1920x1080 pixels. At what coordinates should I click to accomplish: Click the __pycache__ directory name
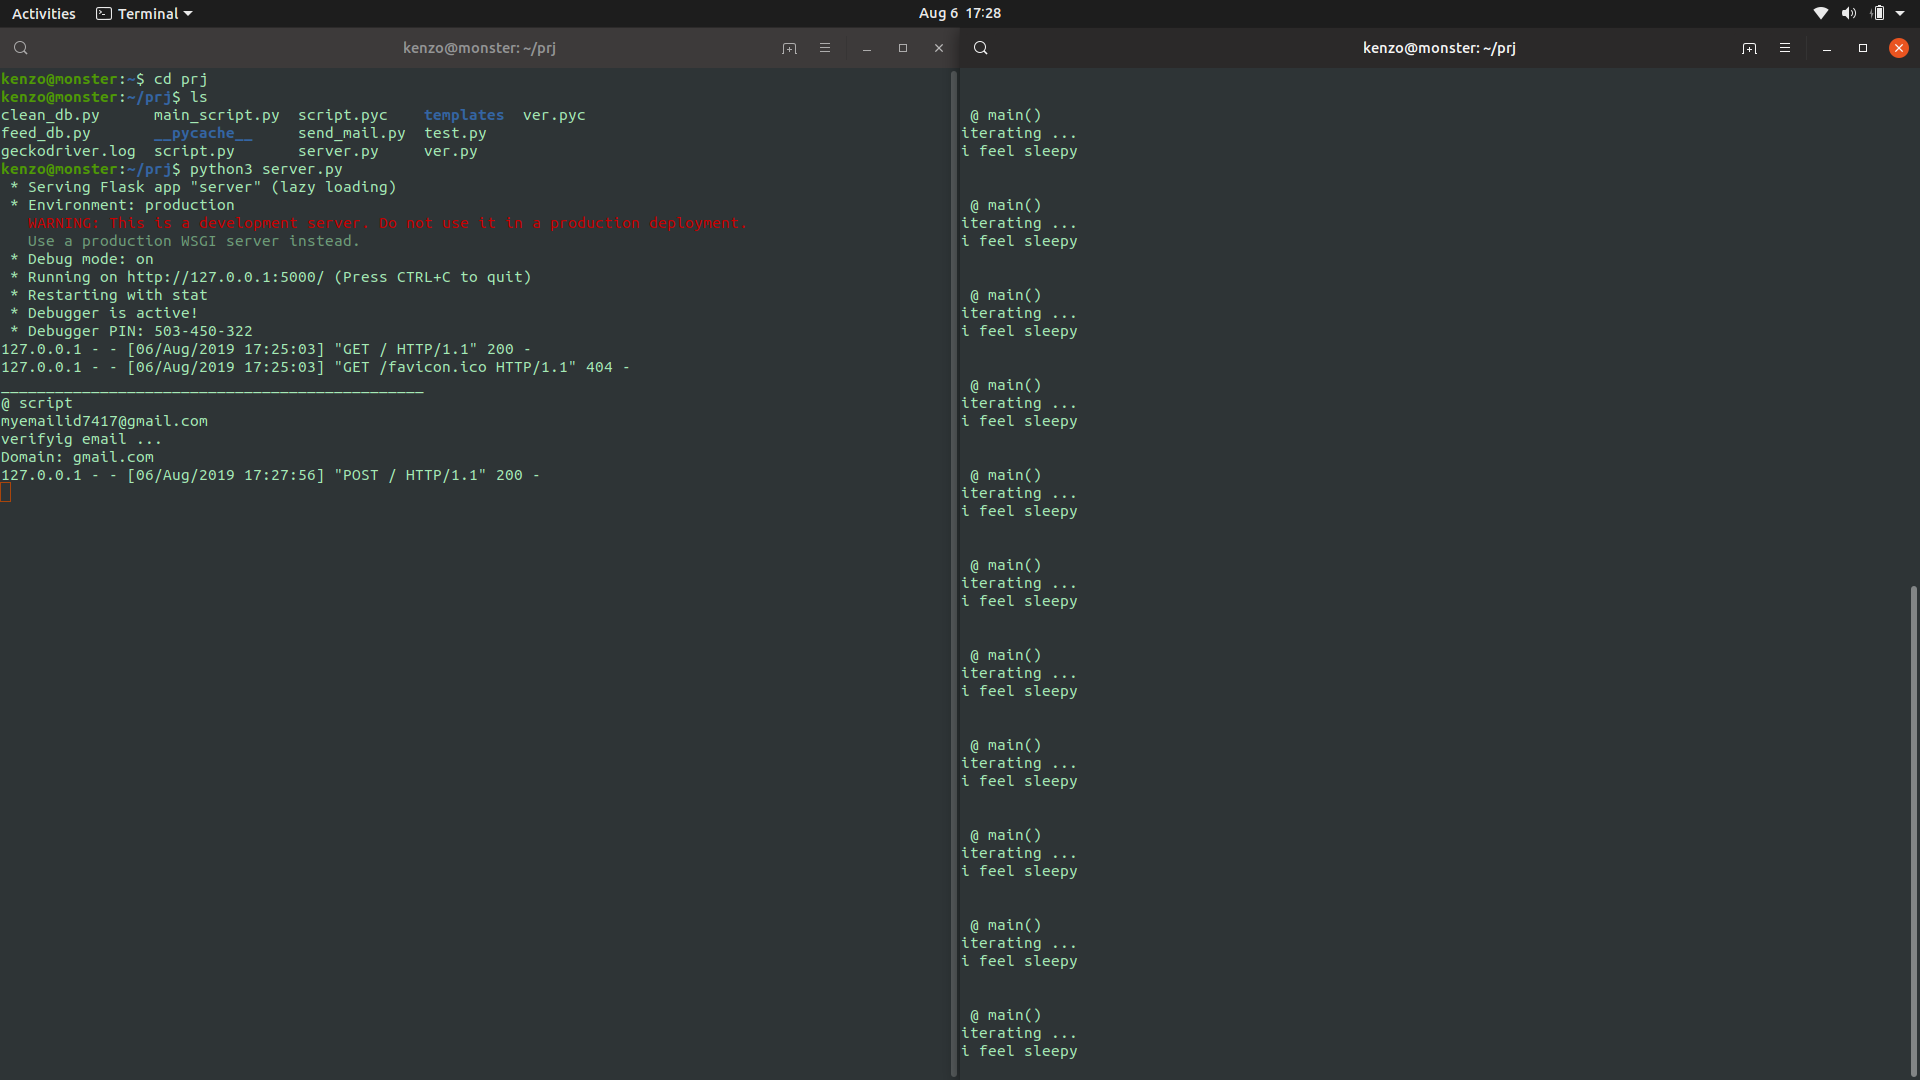tap(203, 133)
